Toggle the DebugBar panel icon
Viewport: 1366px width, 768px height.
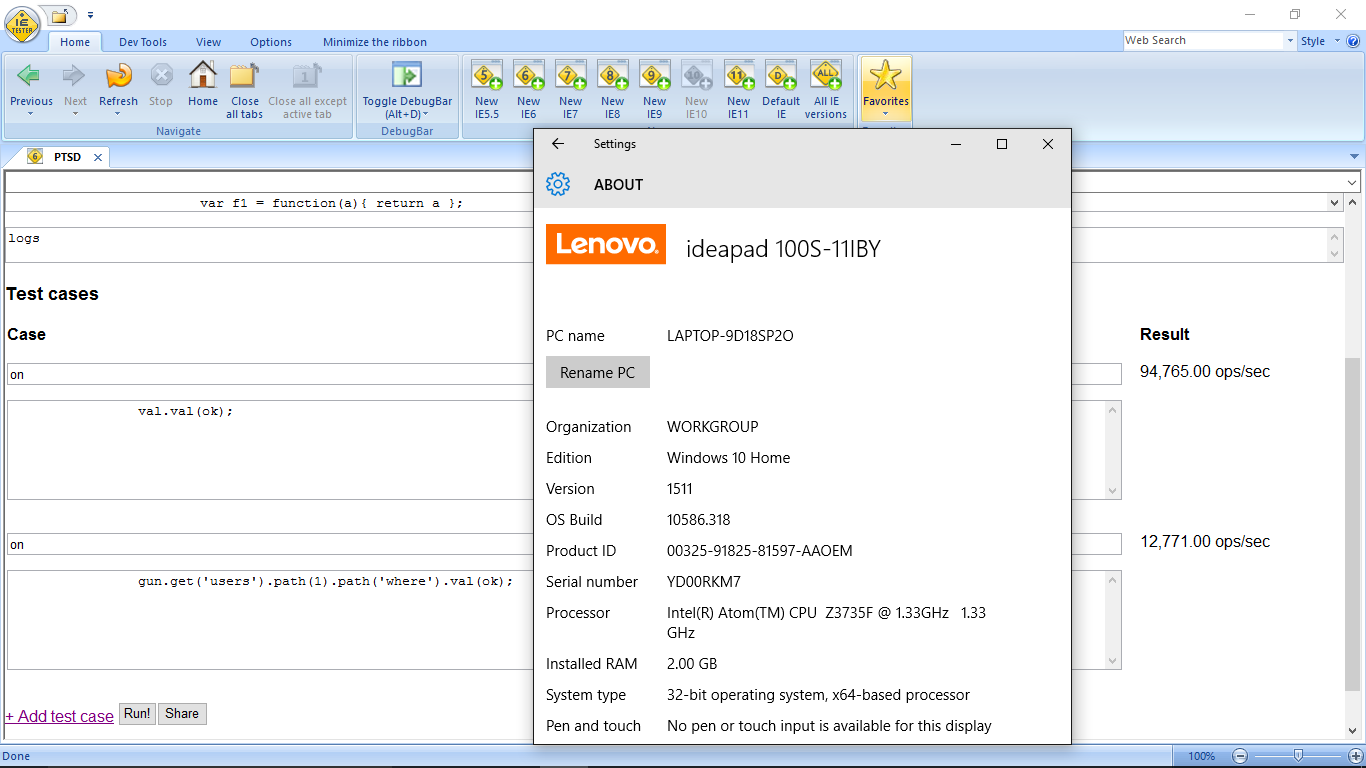click(407, 75)
